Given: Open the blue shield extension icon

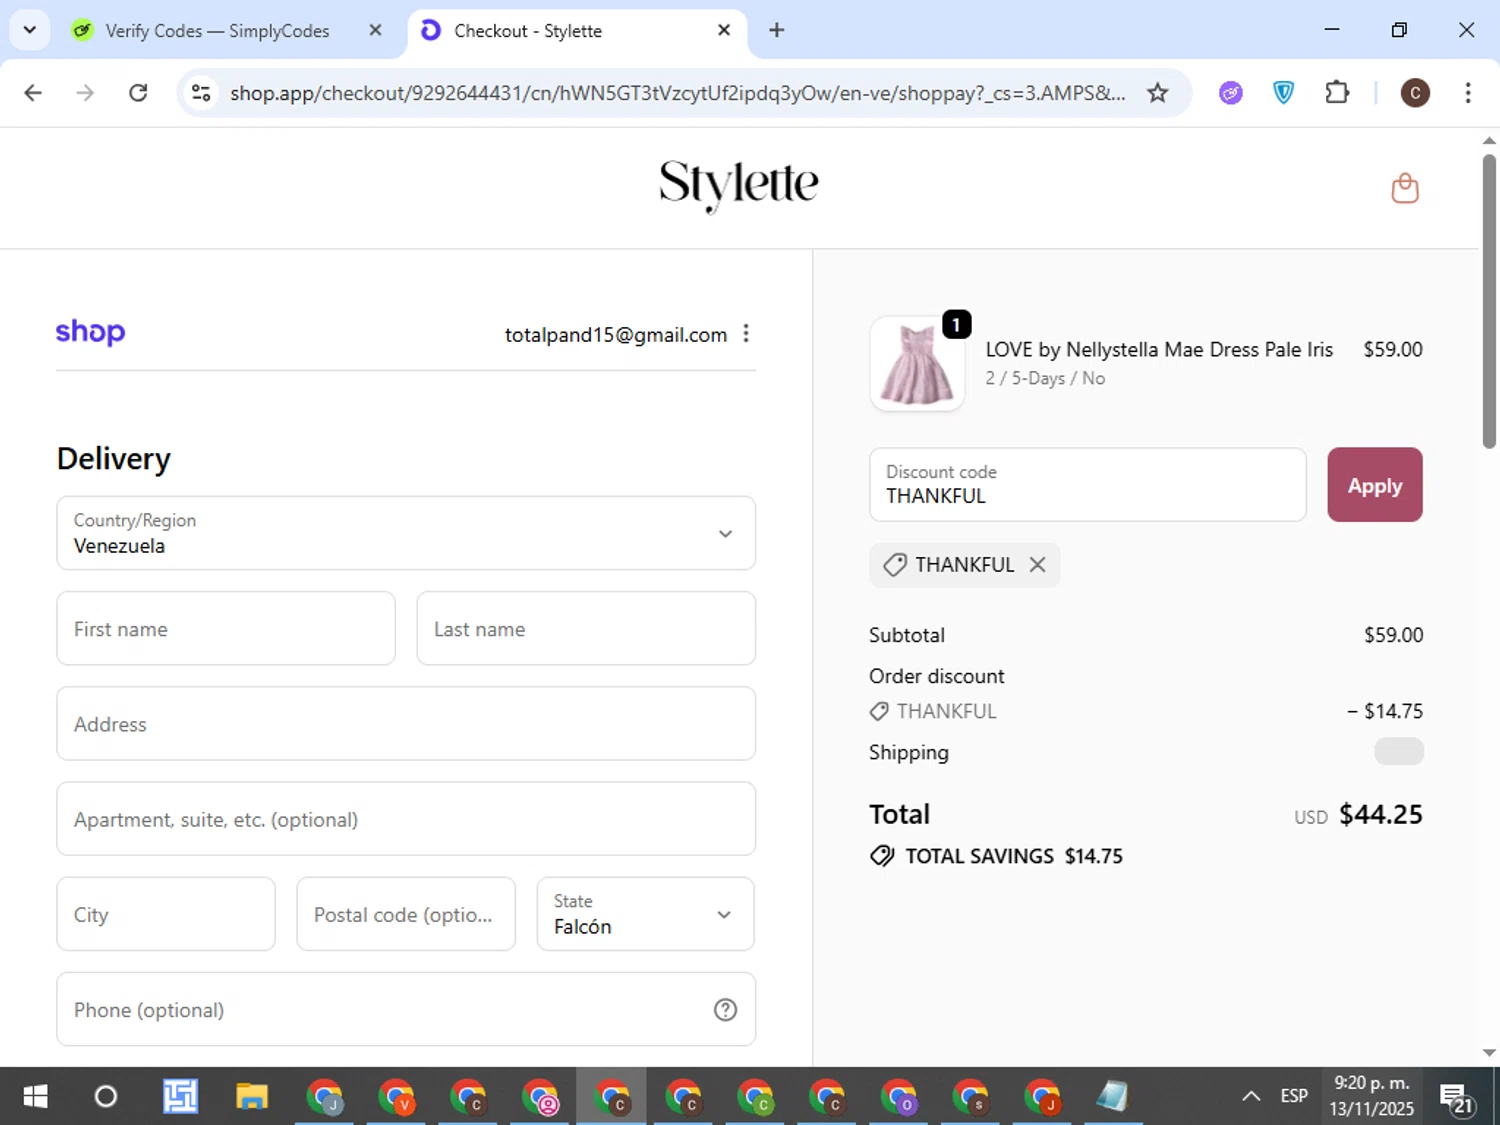Looking at the screenshot, I should click(1284, 93).
